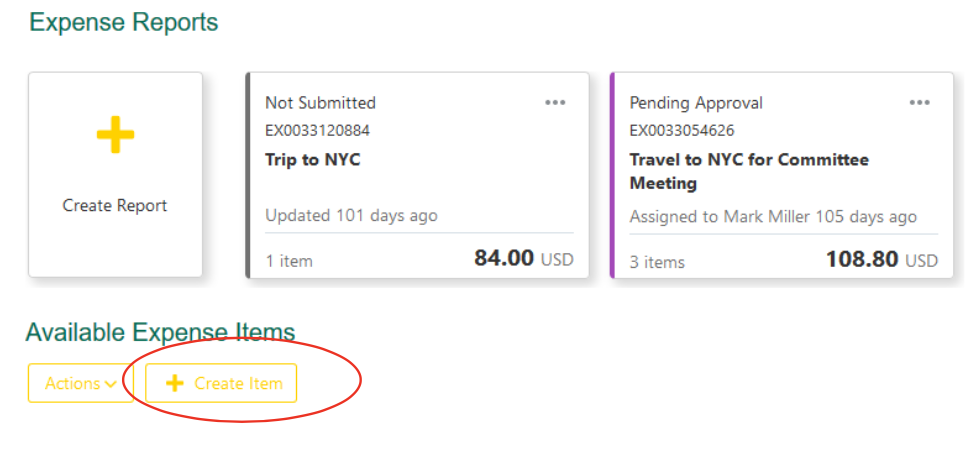Click the 3 items count text

click(x=657, y=262)
